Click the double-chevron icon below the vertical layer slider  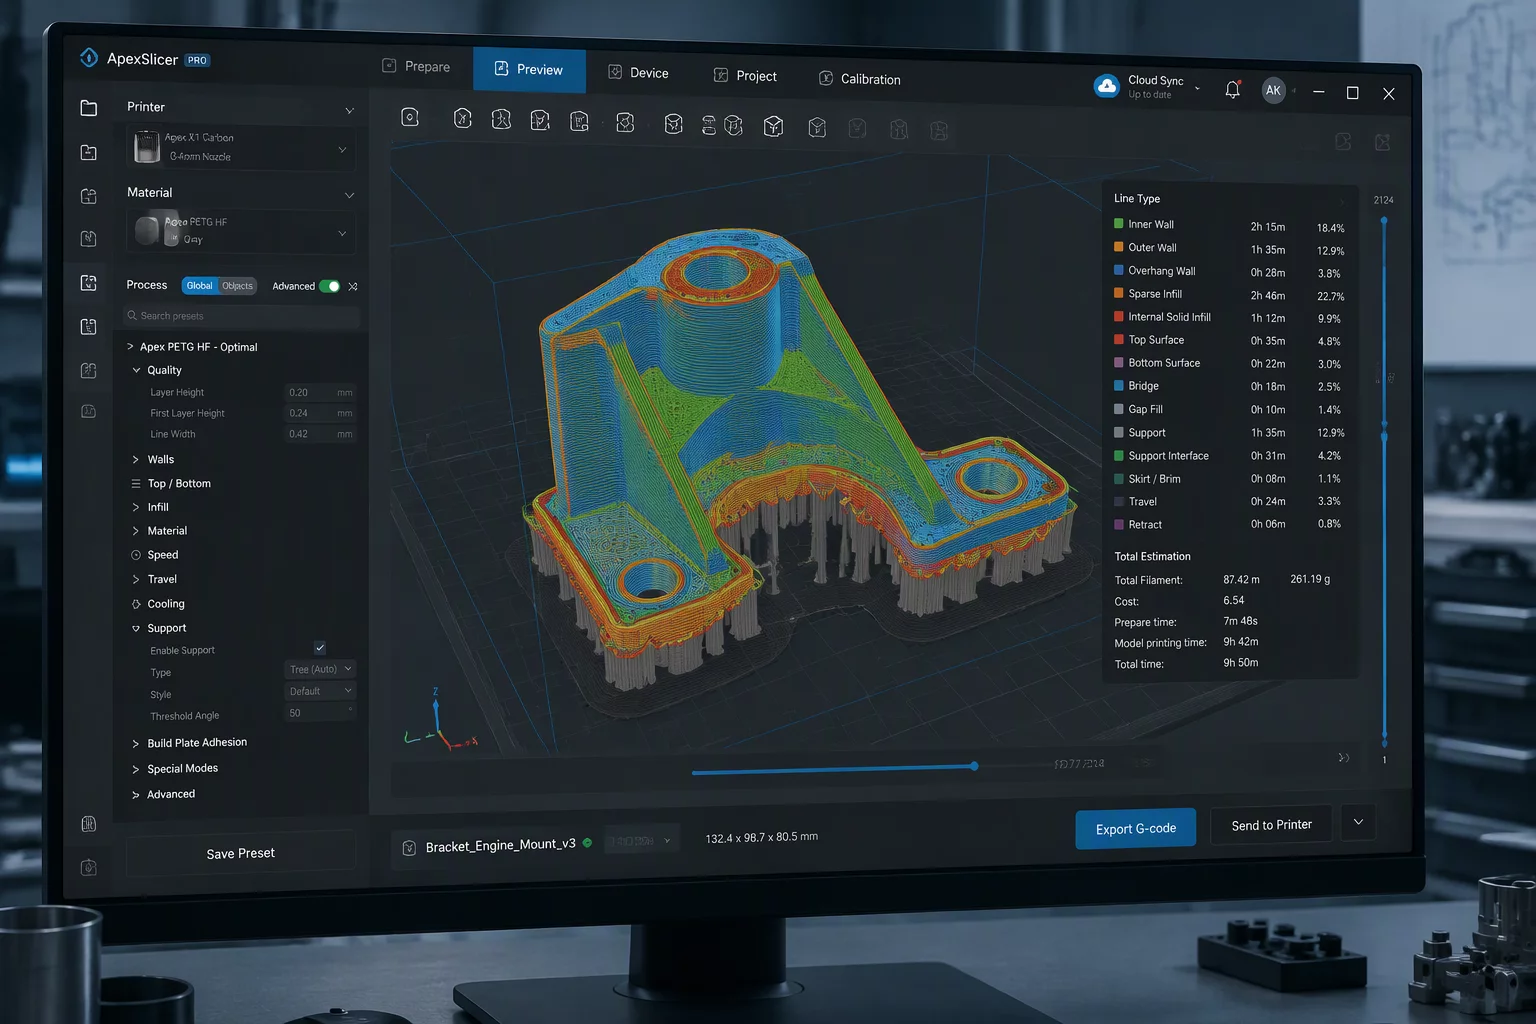point(1344,758)
